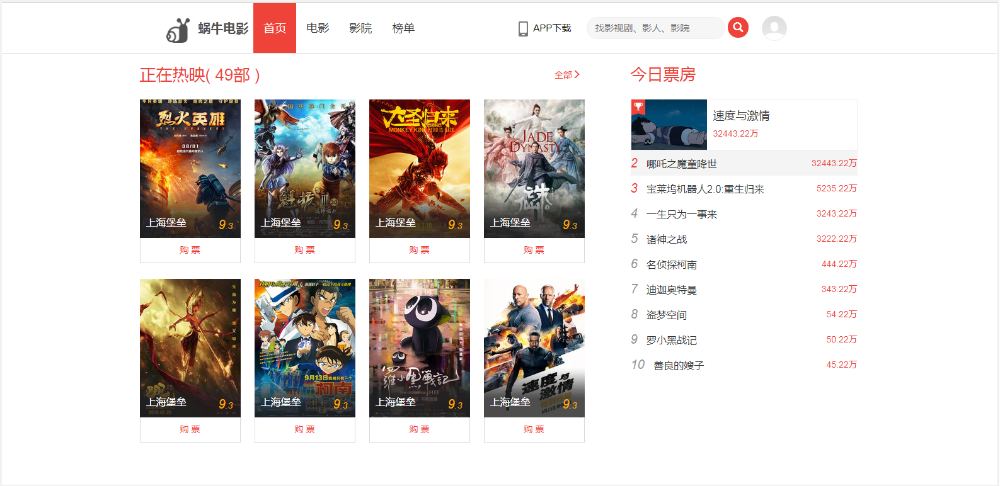Click the 444.22万 box office value

(839, 264)
